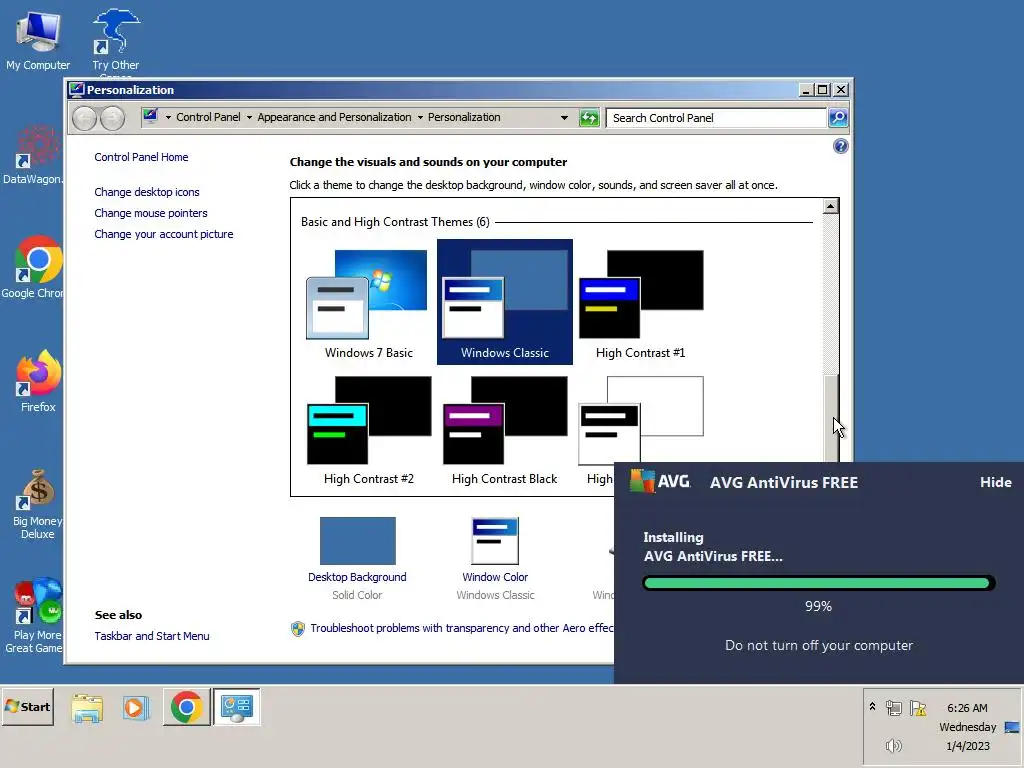The width and height of the screenshot is (1024, 768).
Task: Click the Personalization control panel taskbar button
Action: 236,707
